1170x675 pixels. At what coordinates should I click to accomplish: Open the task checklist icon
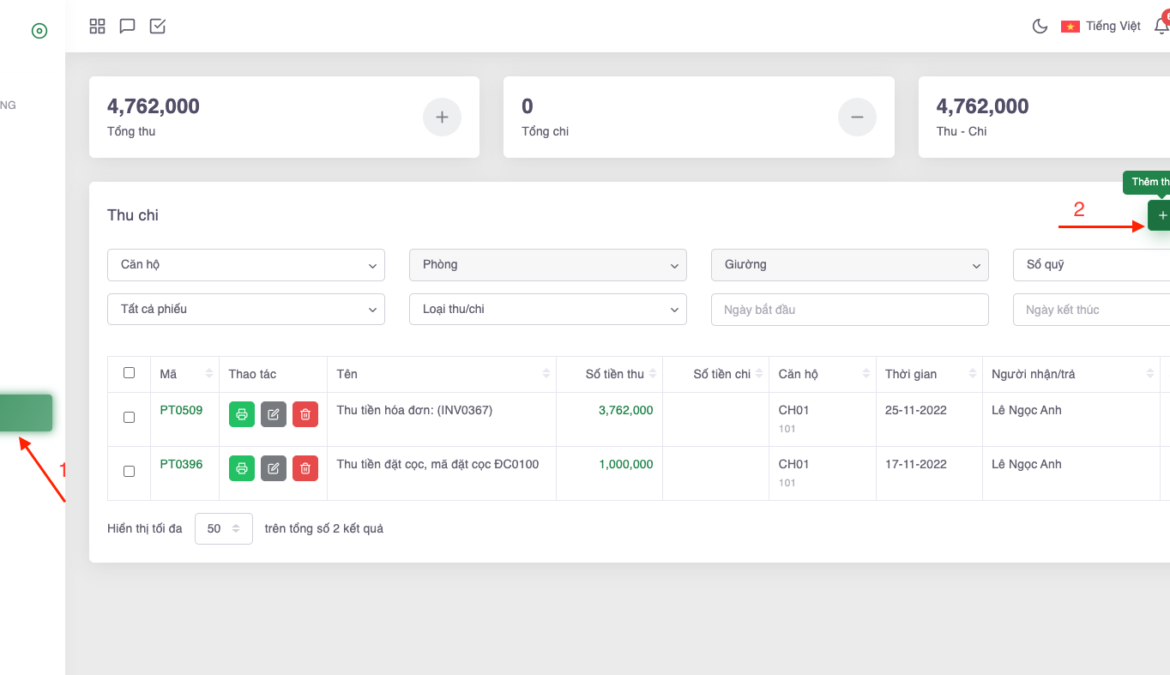tap(157, 27)
